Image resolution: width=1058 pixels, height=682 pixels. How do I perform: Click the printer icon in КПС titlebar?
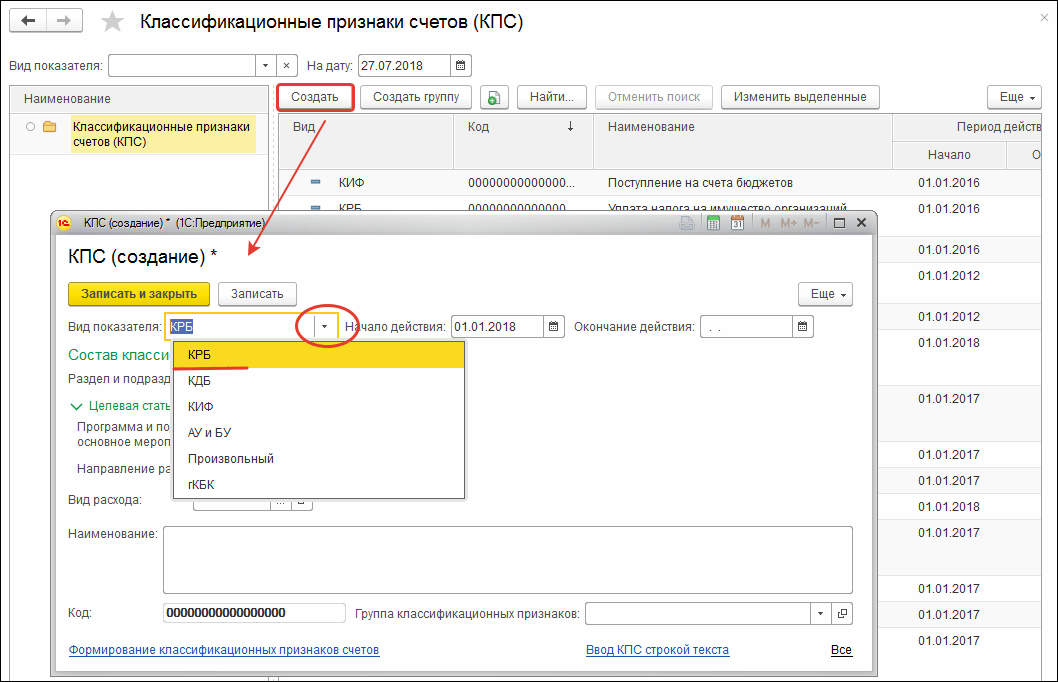click(x=687, y=223)
